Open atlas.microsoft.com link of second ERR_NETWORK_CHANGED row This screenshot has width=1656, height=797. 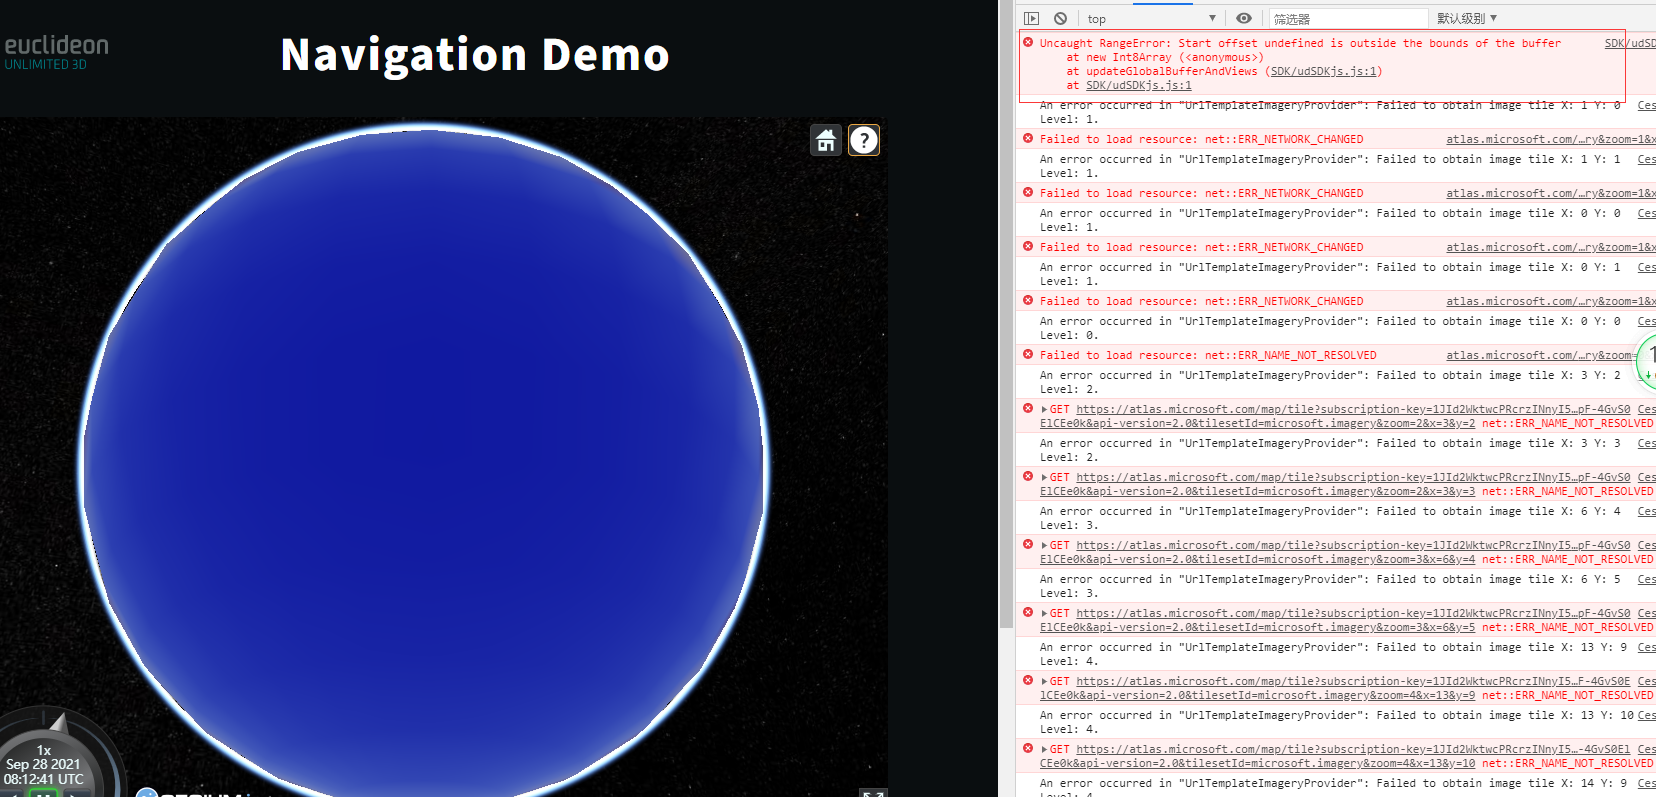click(x=1550, y=193)
